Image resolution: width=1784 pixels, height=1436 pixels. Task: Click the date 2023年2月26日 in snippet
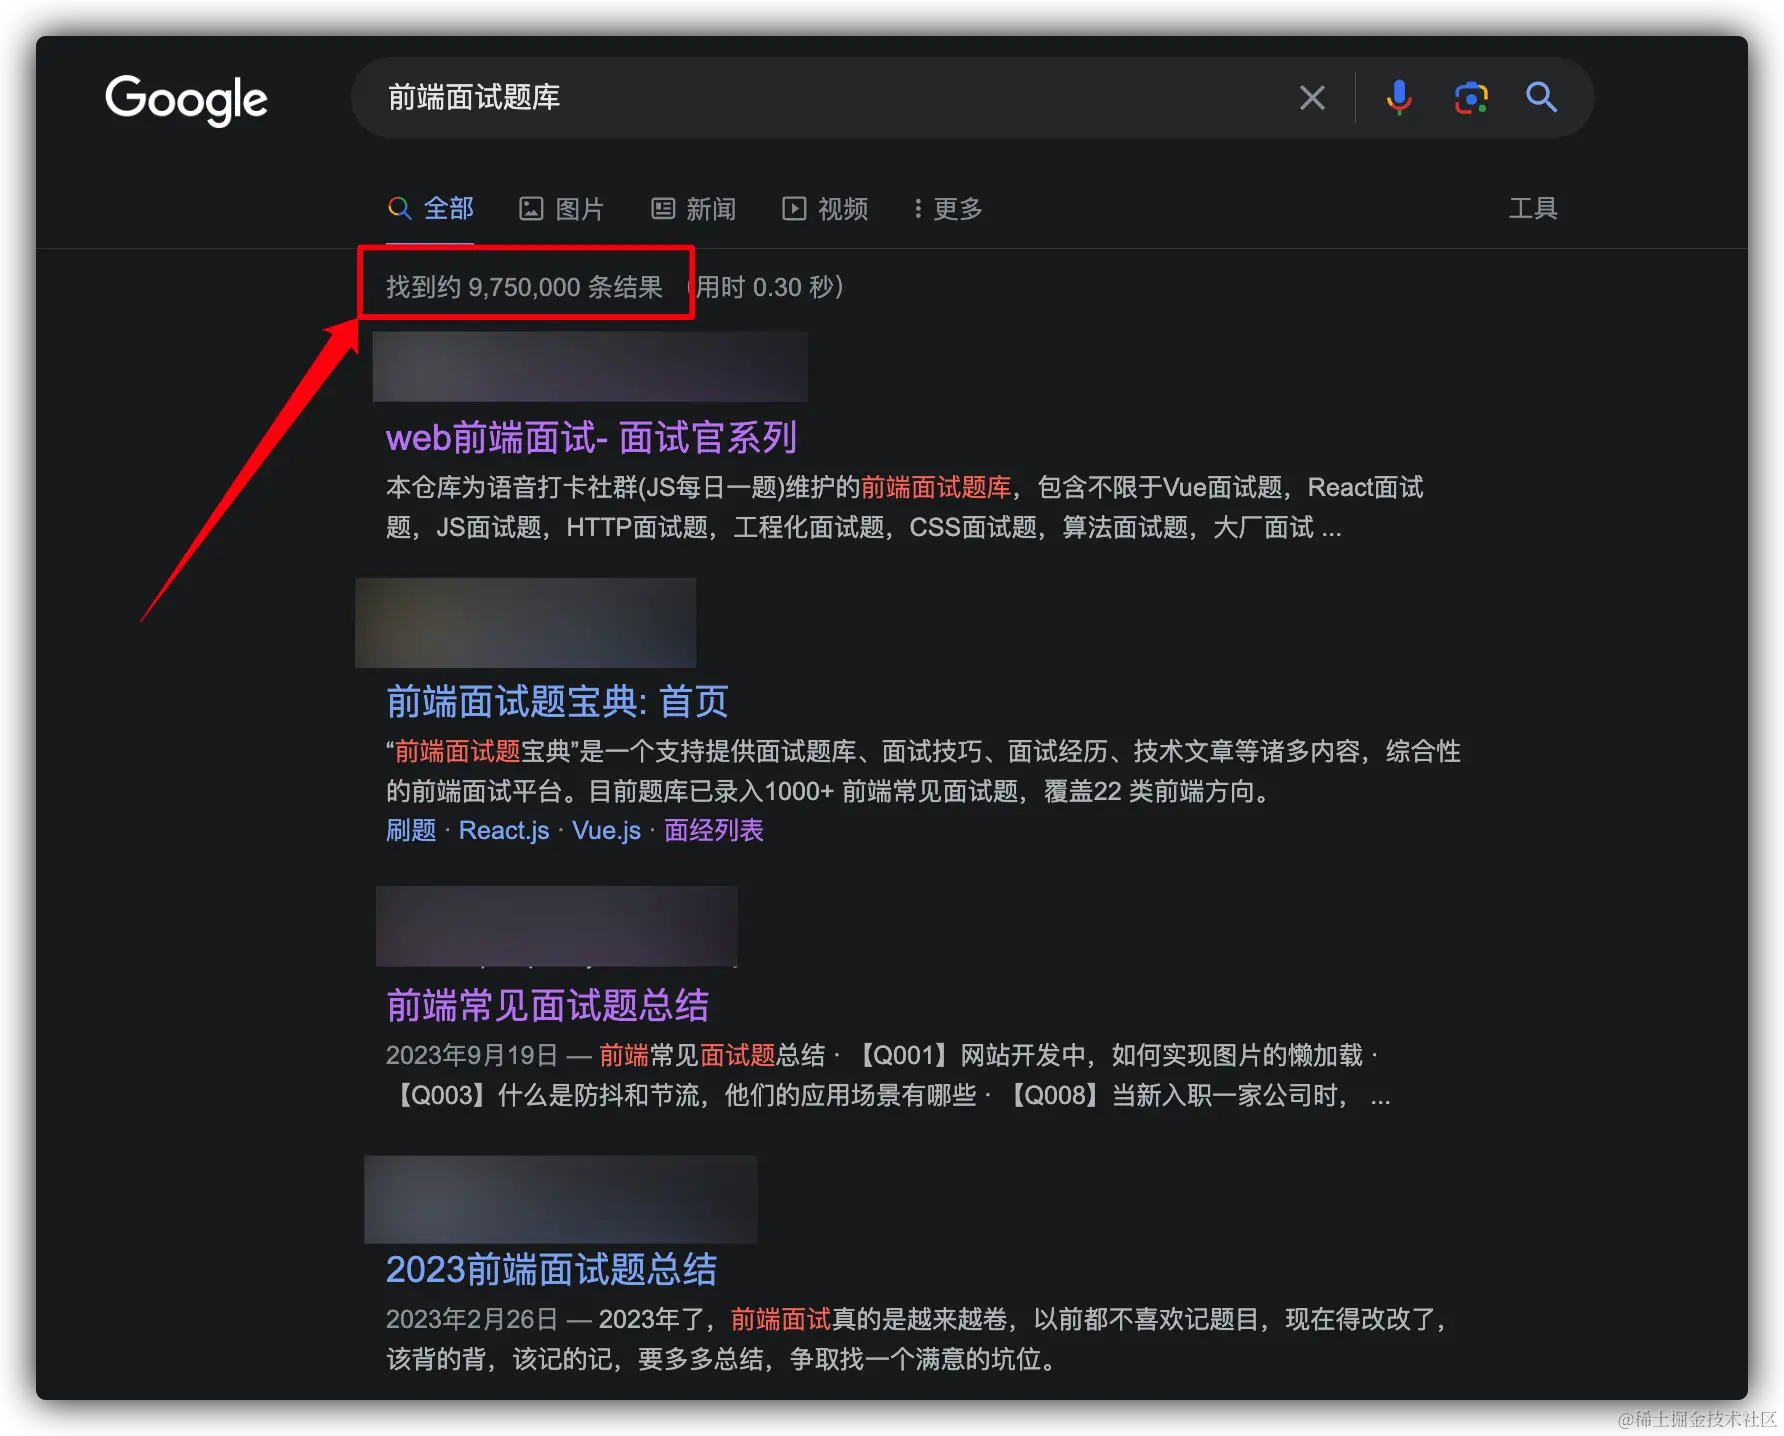[x=472, y=1319]
